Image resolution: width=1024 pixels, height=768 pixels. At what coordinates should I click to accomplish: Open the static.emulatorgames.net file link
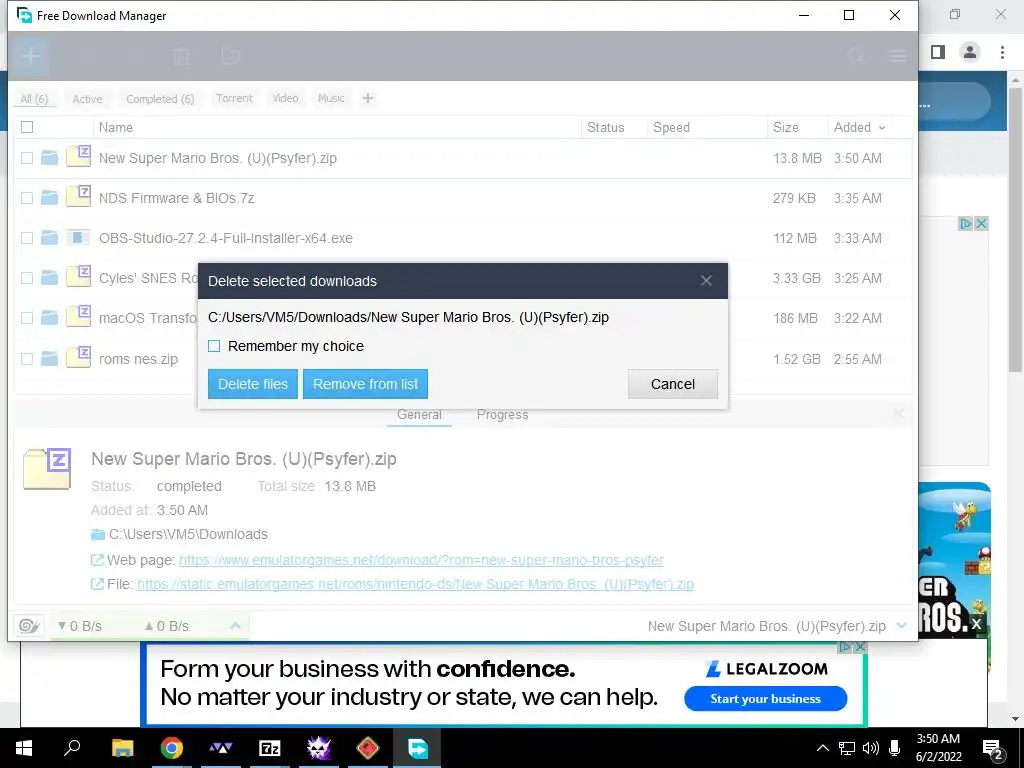[x=415, y=584]
